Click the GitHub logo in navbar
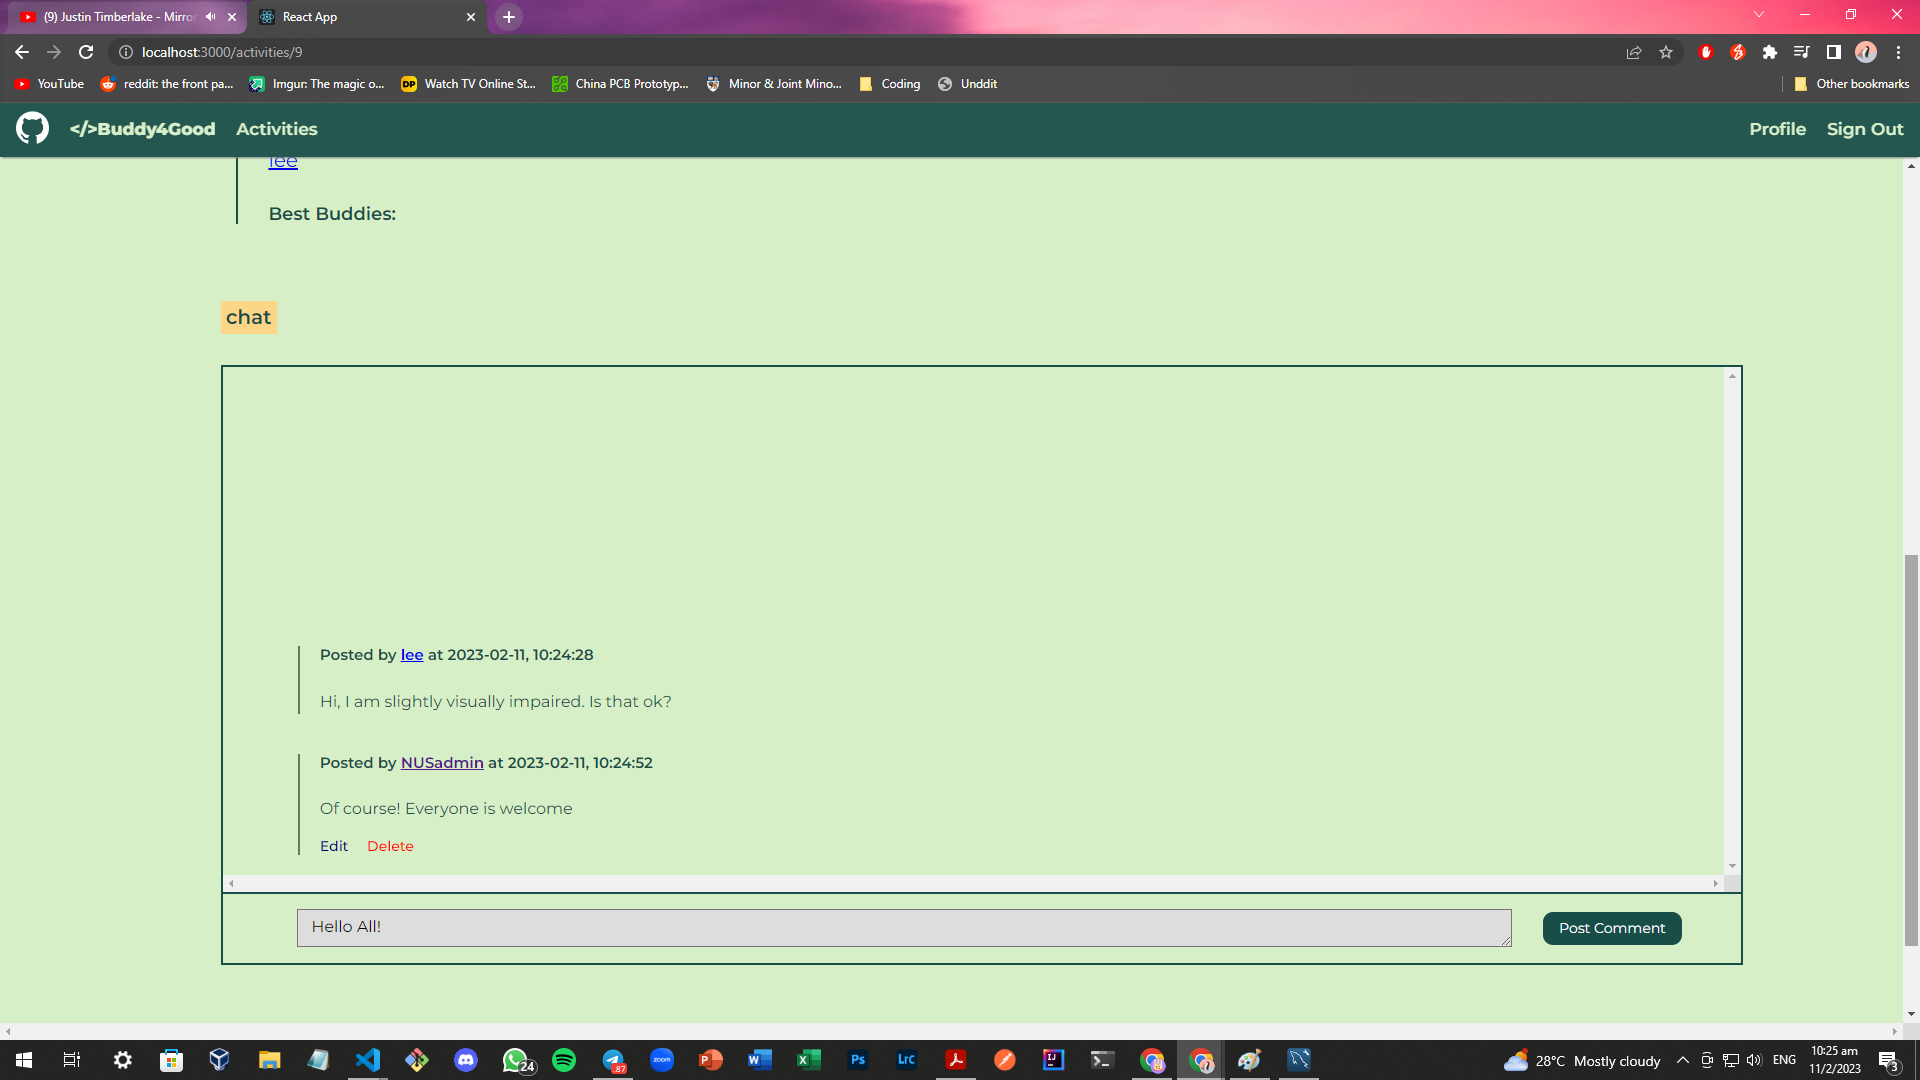This screenshot has height=1080, width=1920. [32, 128]
